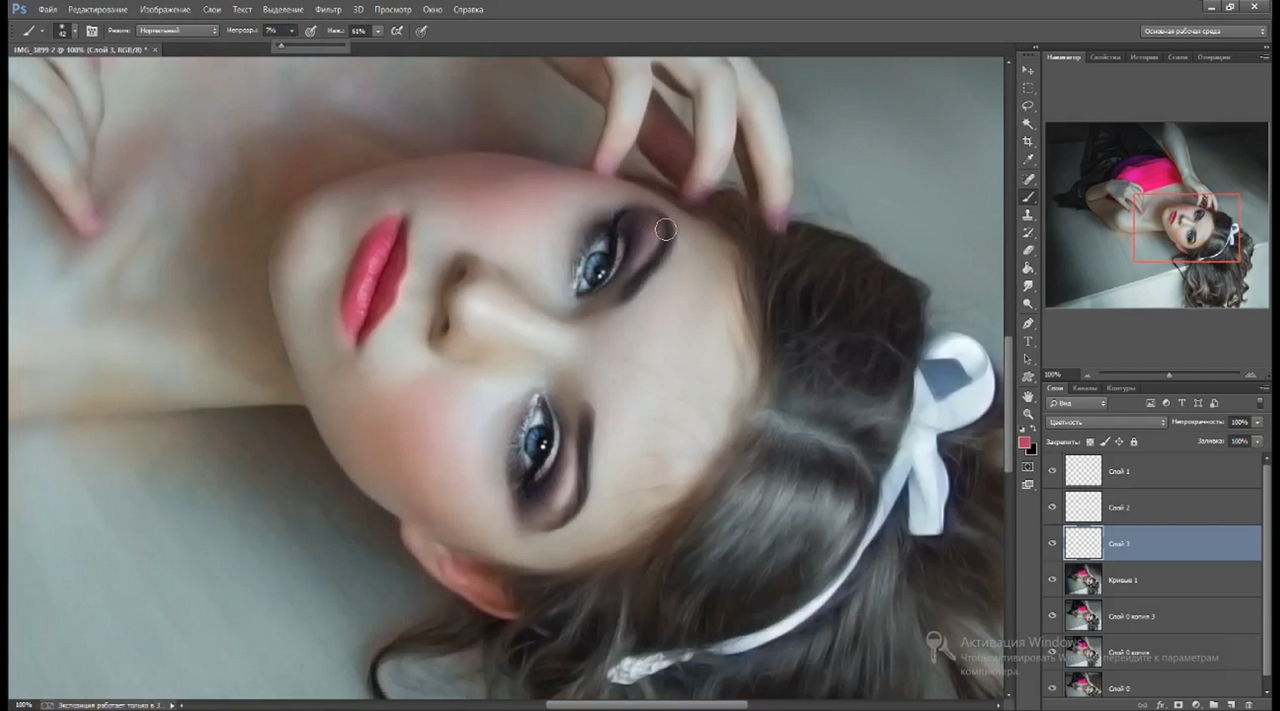Change screen mode icon in toolbox
The width and height of the screenshot is (1280, 711).
pyautogui.click(x=1028, y=485)
